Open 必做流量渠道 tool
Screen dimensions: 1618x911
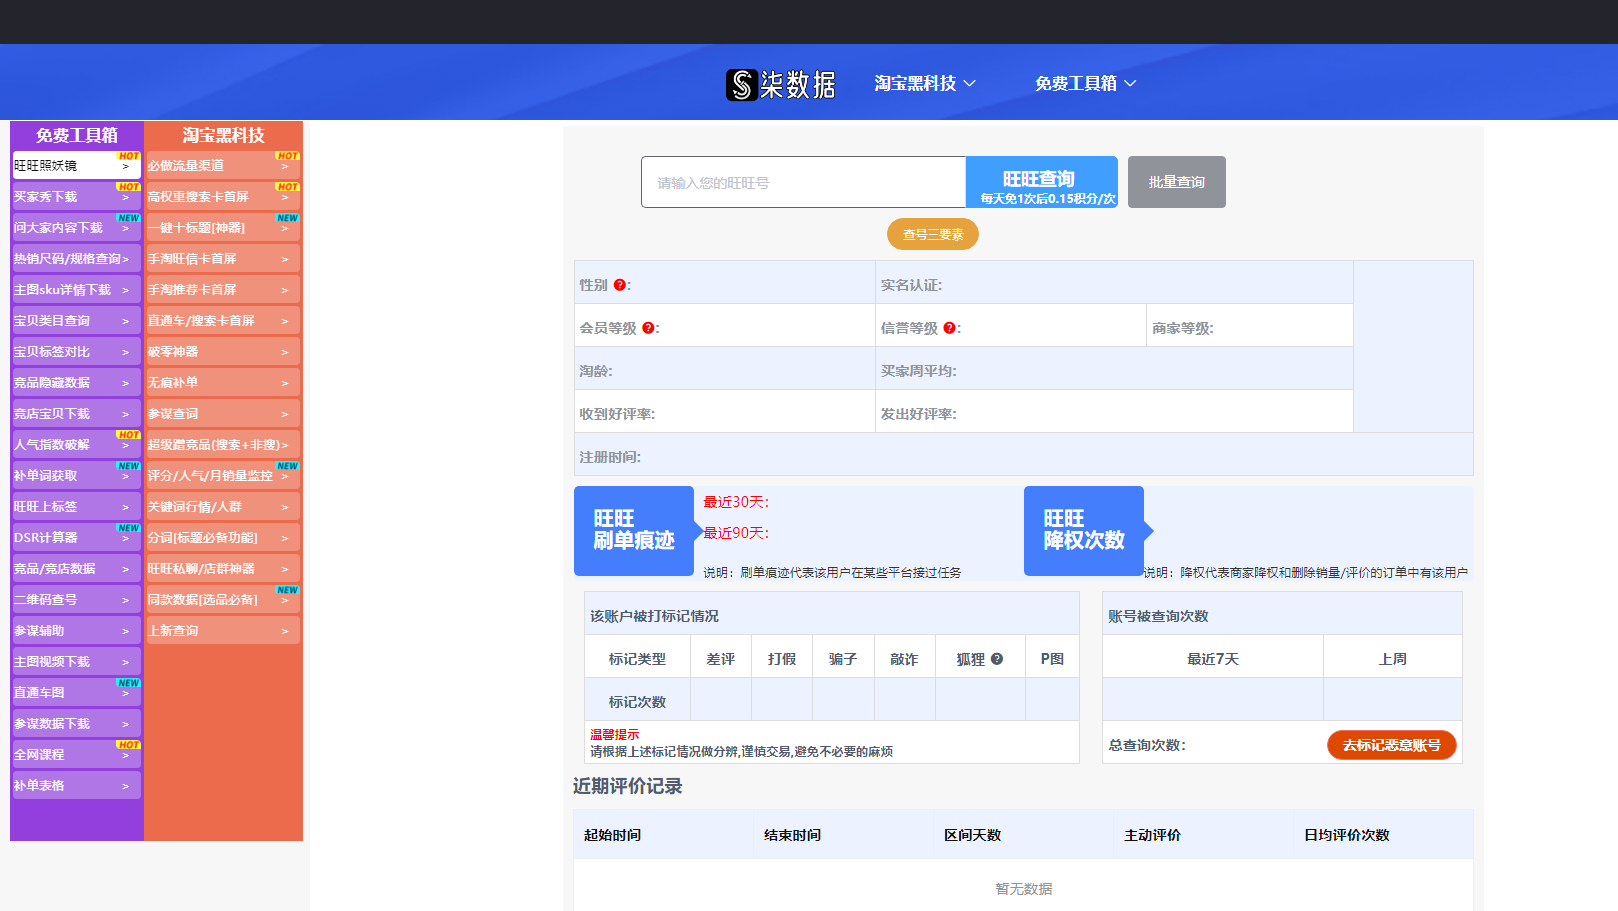(223, 165)
